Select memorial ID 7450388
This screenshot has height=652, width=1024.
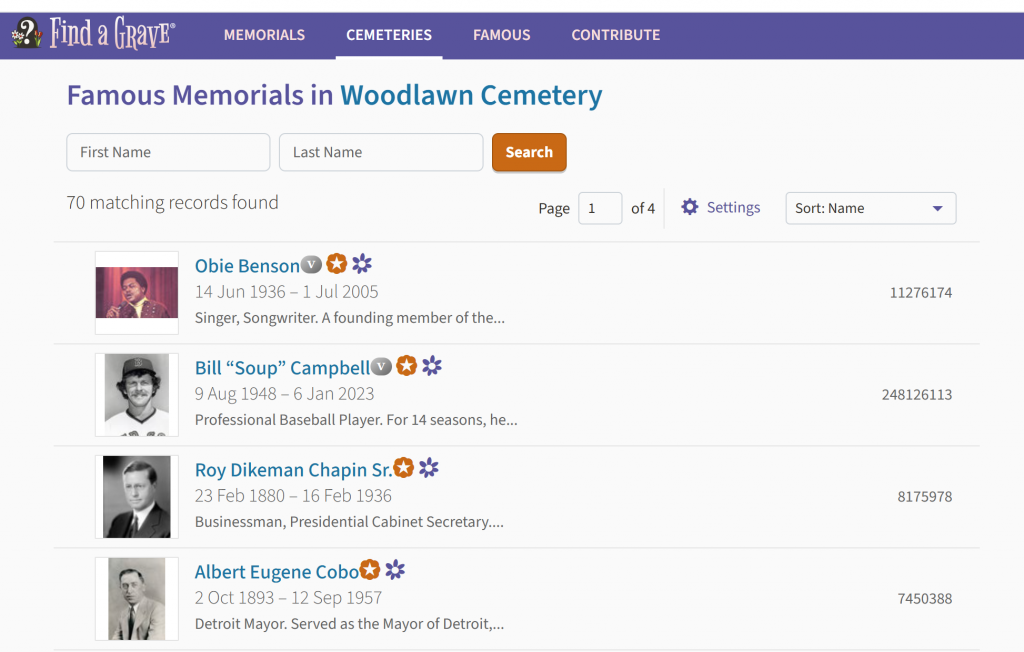coord(925,598)
